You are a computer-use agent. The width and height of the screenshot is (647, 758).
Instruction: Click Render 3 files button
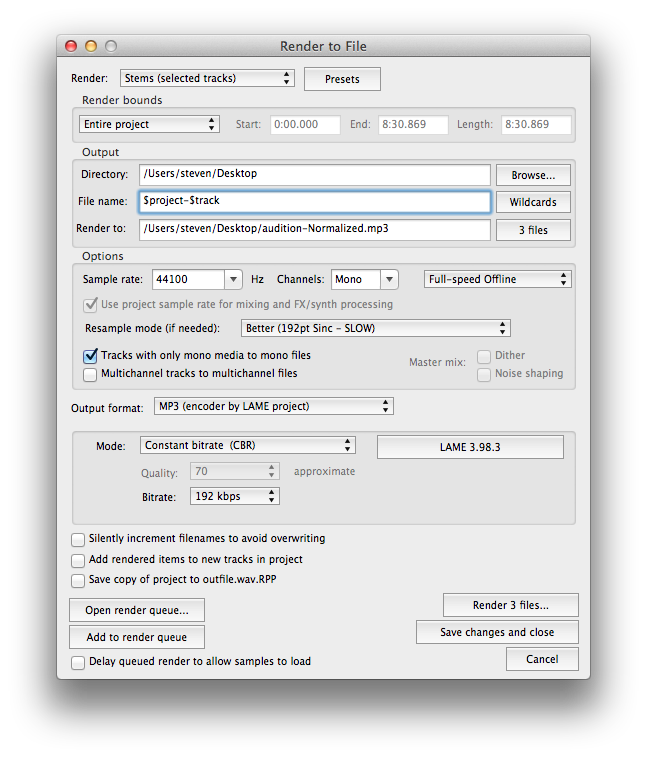tap(510, 605)
